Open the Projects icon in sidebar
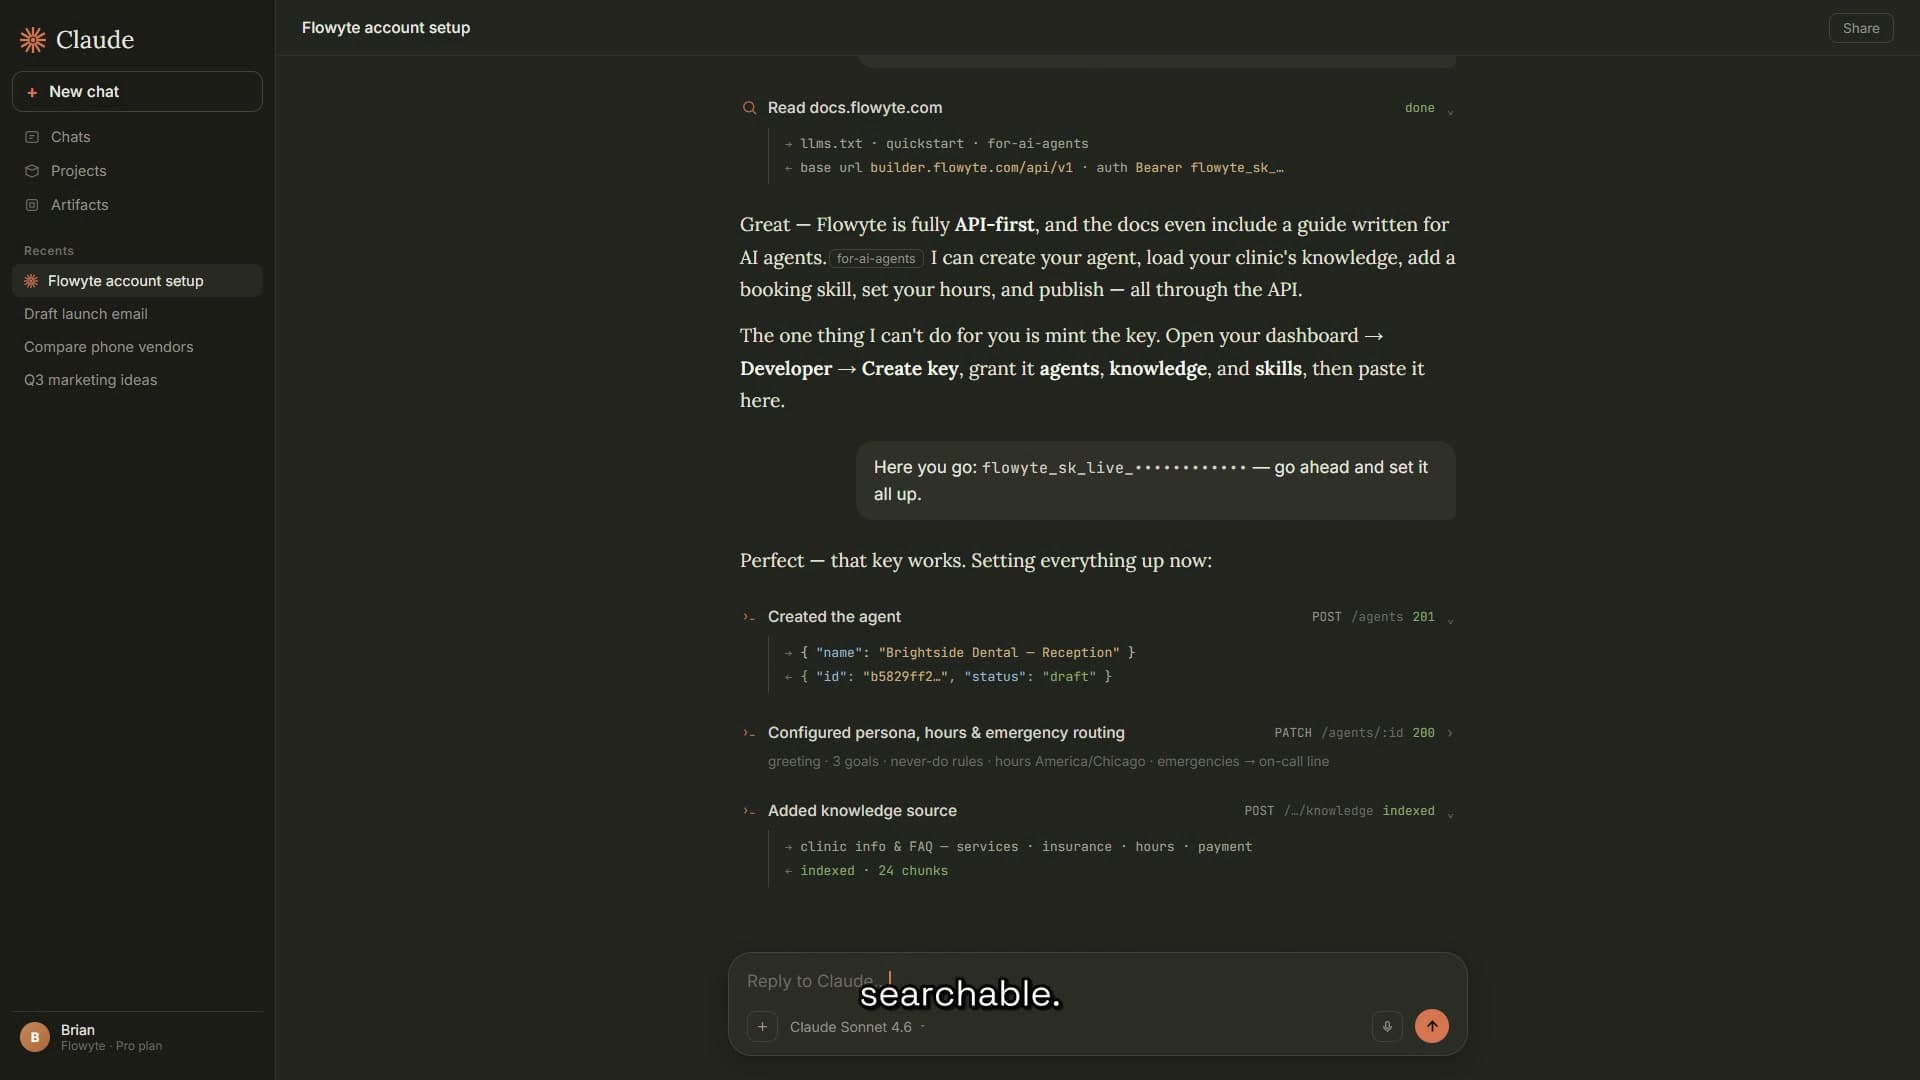1920x1080 pixels. coord(32,171)
